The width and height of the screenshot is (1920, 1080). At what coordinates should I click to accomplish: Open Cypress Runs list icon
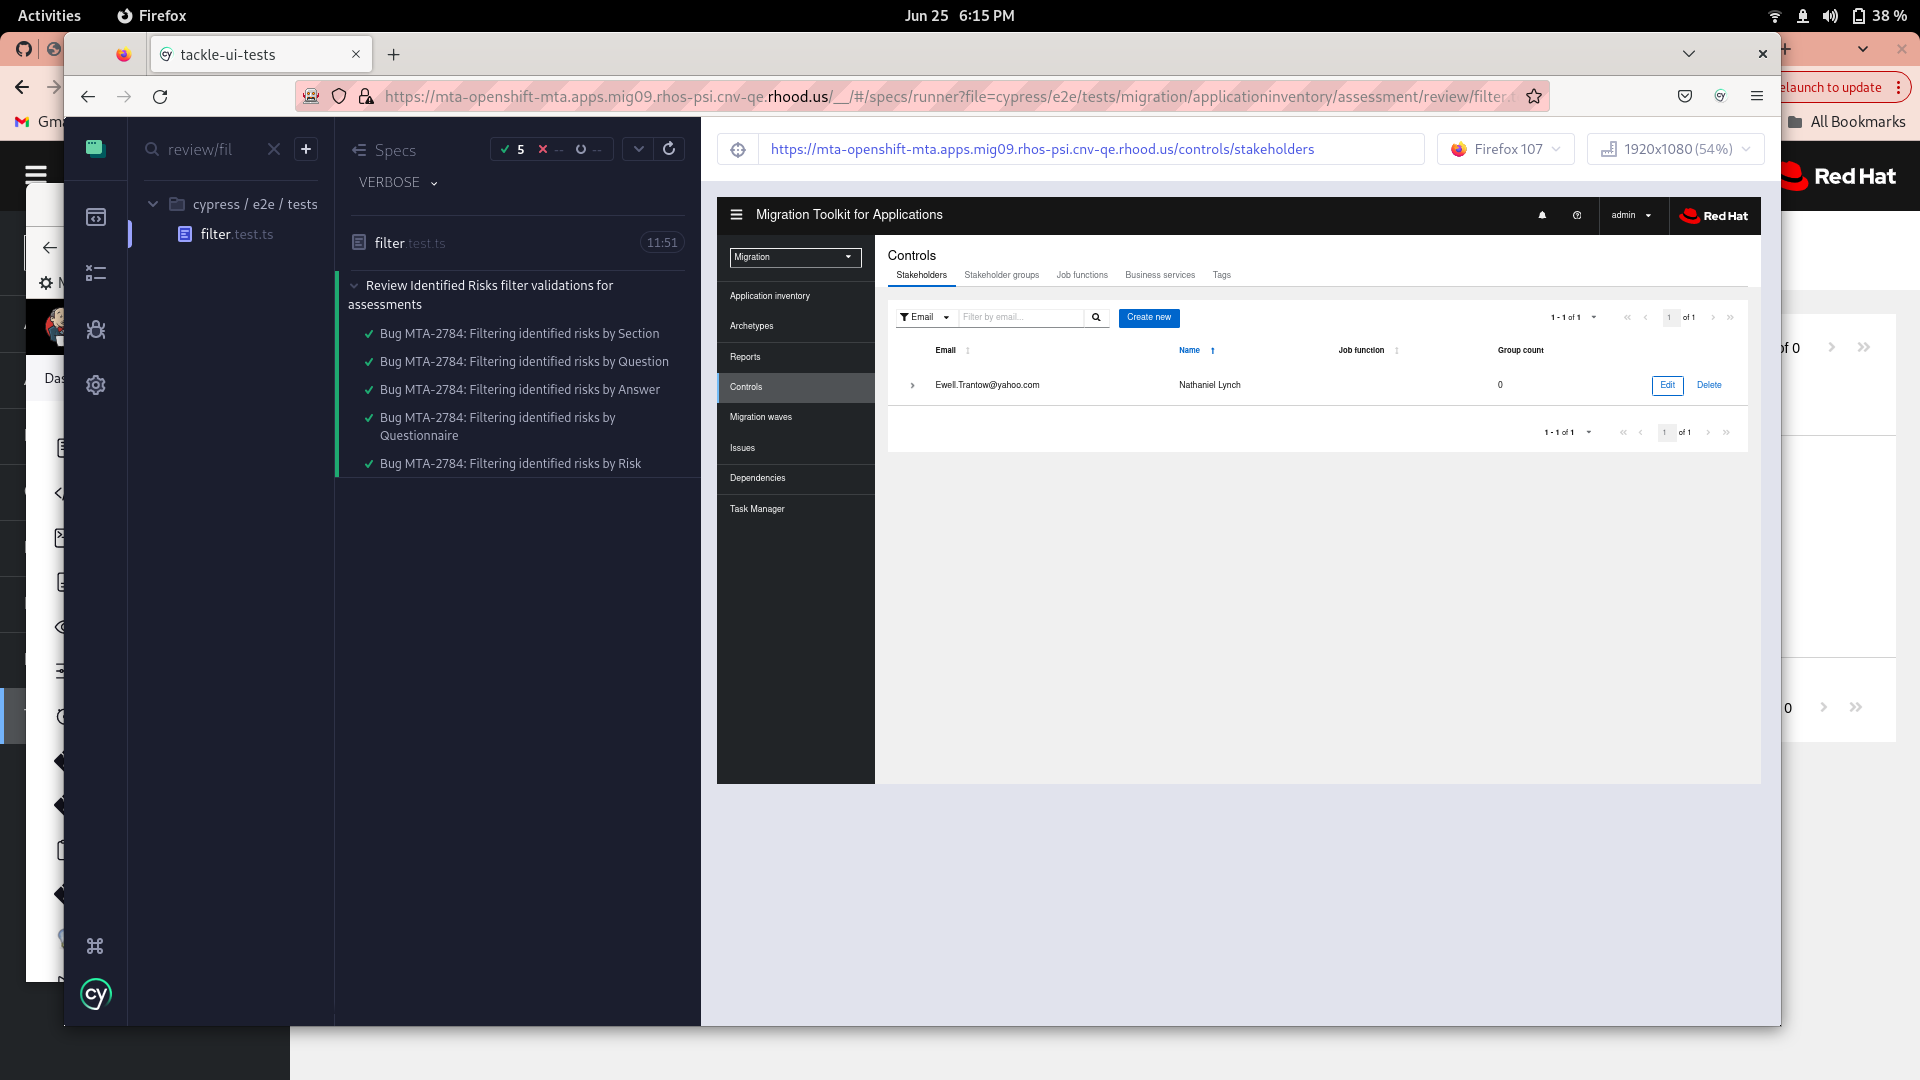click(96, 273)
